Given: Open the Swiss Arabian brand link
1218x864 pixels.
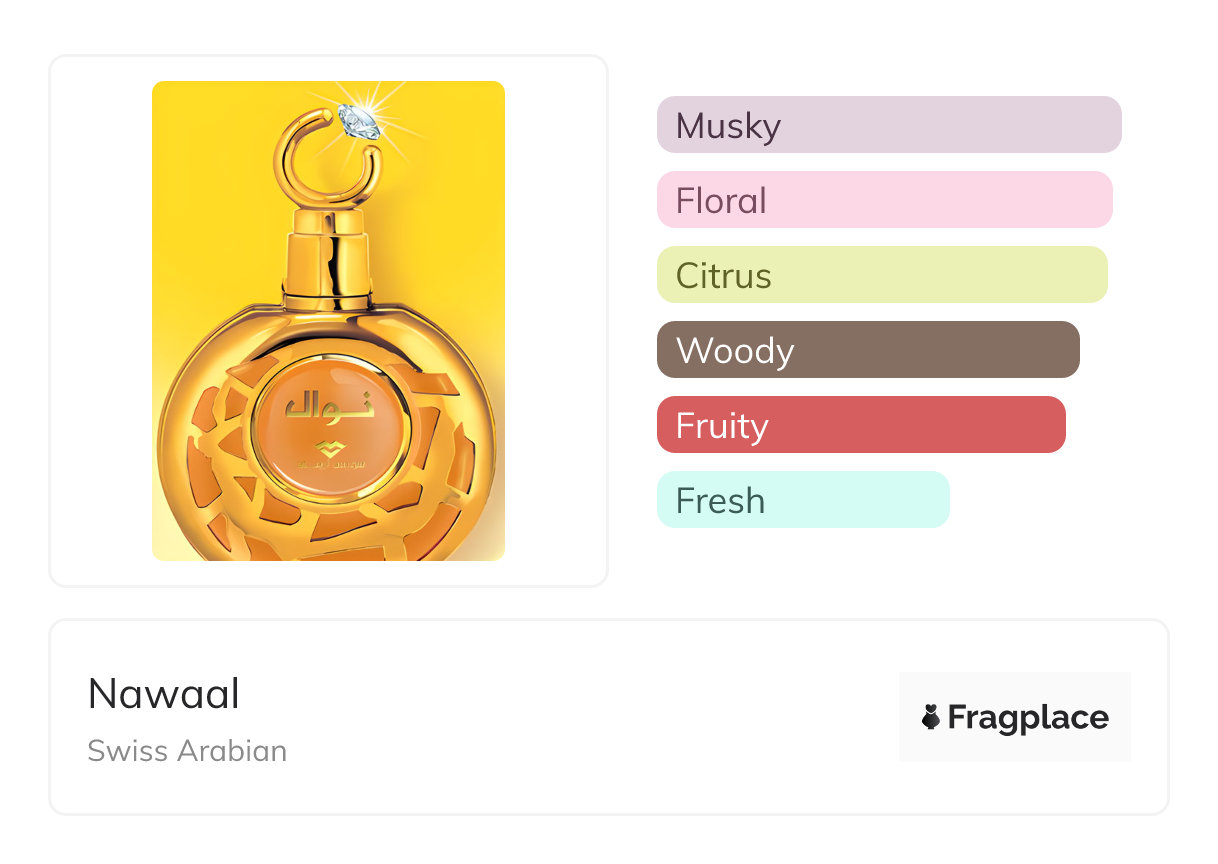Looking at the screenshot, I should 187,751.
